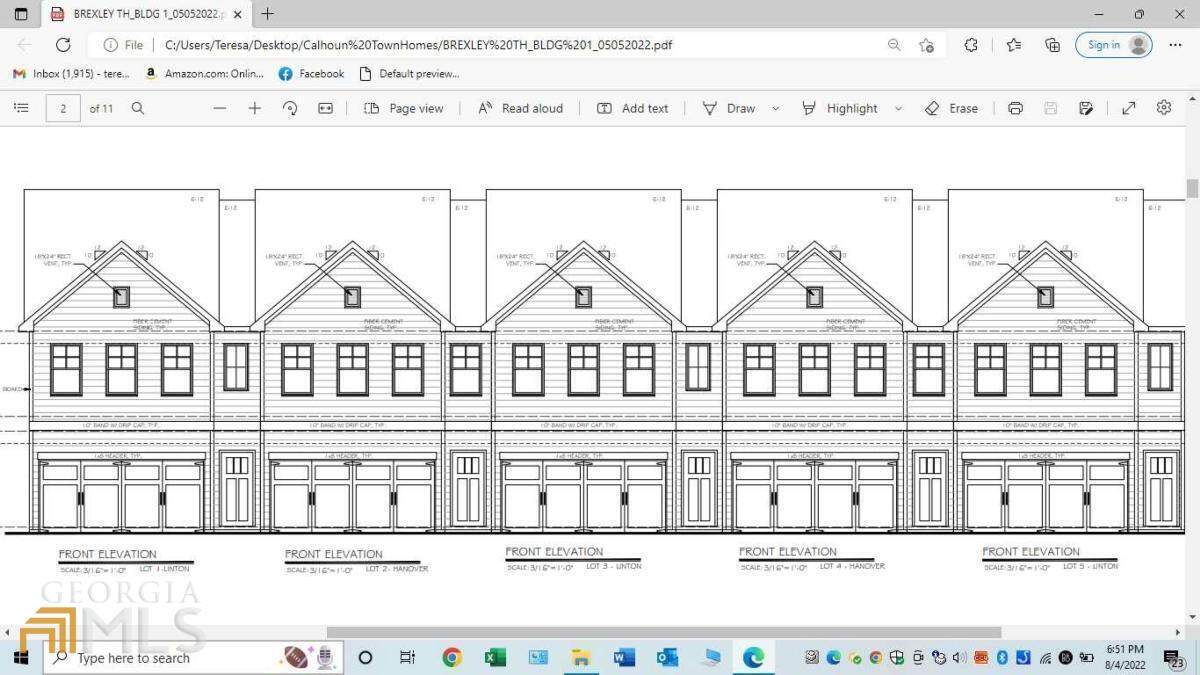1200x675 pixels.
Task: Rotate the PDF page
Action: pyautogui.click(x=290, y=108)
